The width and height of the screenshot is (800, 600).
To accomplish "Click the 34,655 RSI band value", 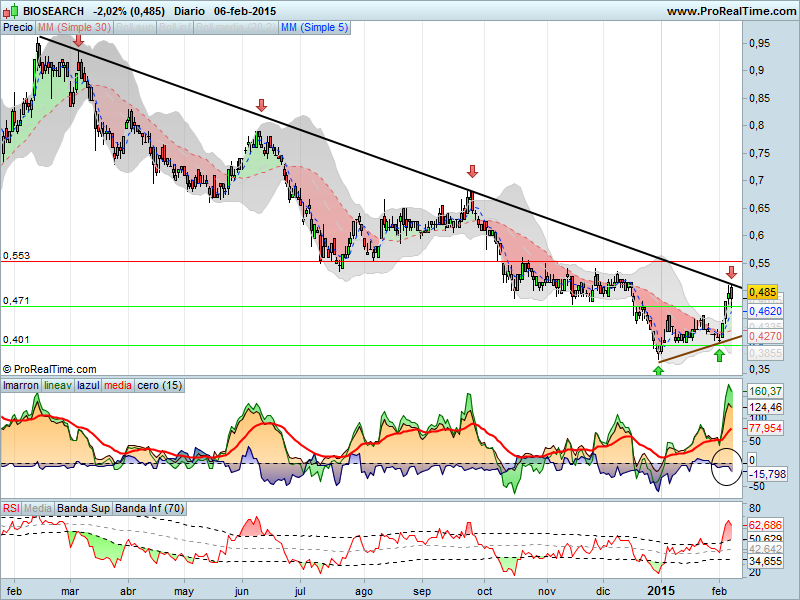I will tap(765, 561).
